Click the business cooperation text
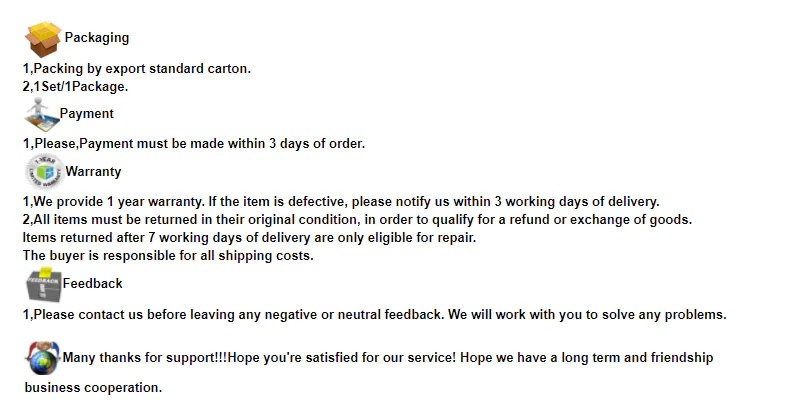The height and width of the screenshot is (418, 800). coord(93,388)
